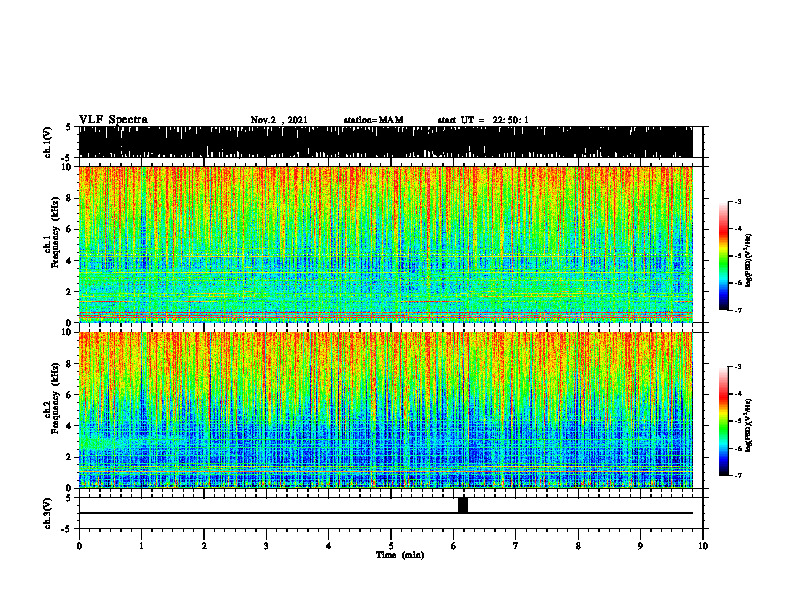The width and height of the screenshot is (792, 612).
Task: Click the '8' kHz tick on ch.2 frequency axis
Action: (70, 364)
